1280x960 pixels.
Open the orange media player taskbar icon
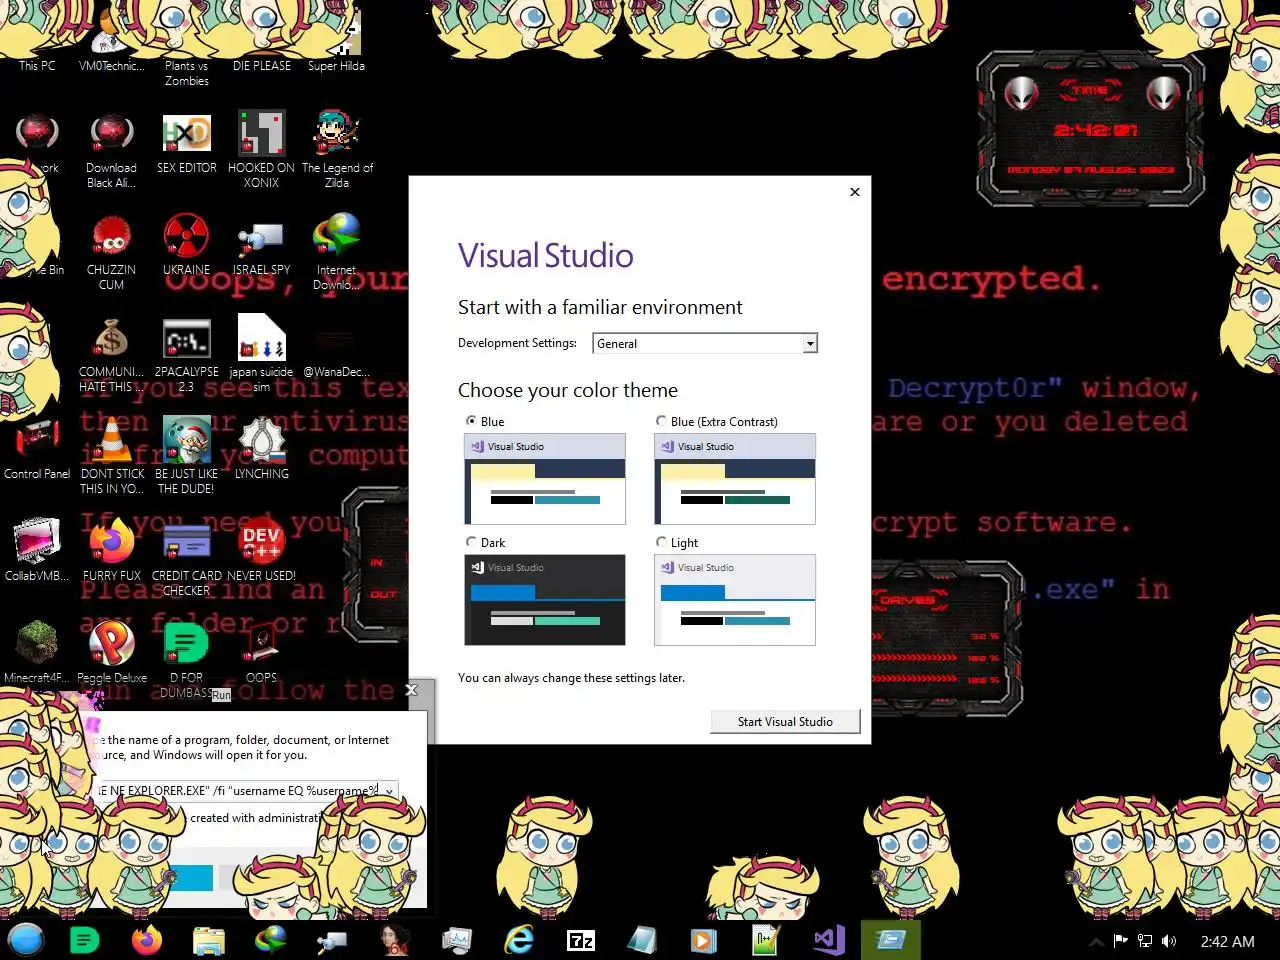click(704, 940)
